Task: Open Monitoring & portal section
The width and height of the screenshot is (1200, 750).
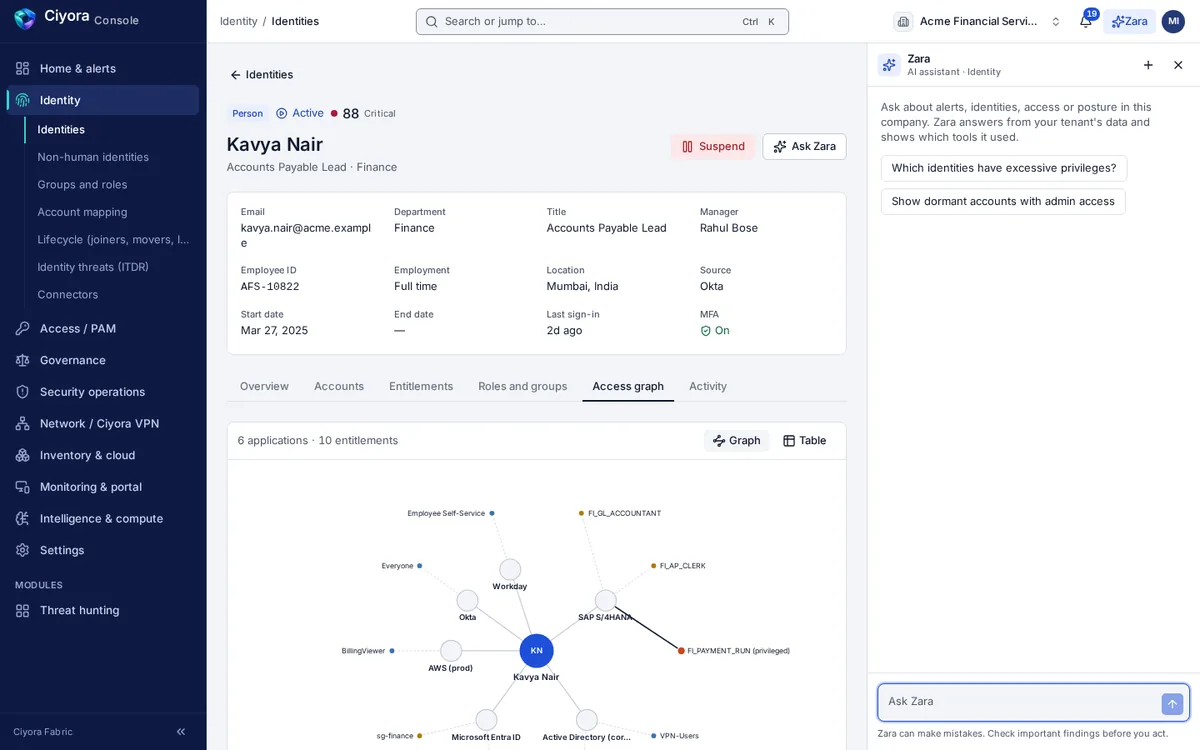Action: click(x=103, y=487)
